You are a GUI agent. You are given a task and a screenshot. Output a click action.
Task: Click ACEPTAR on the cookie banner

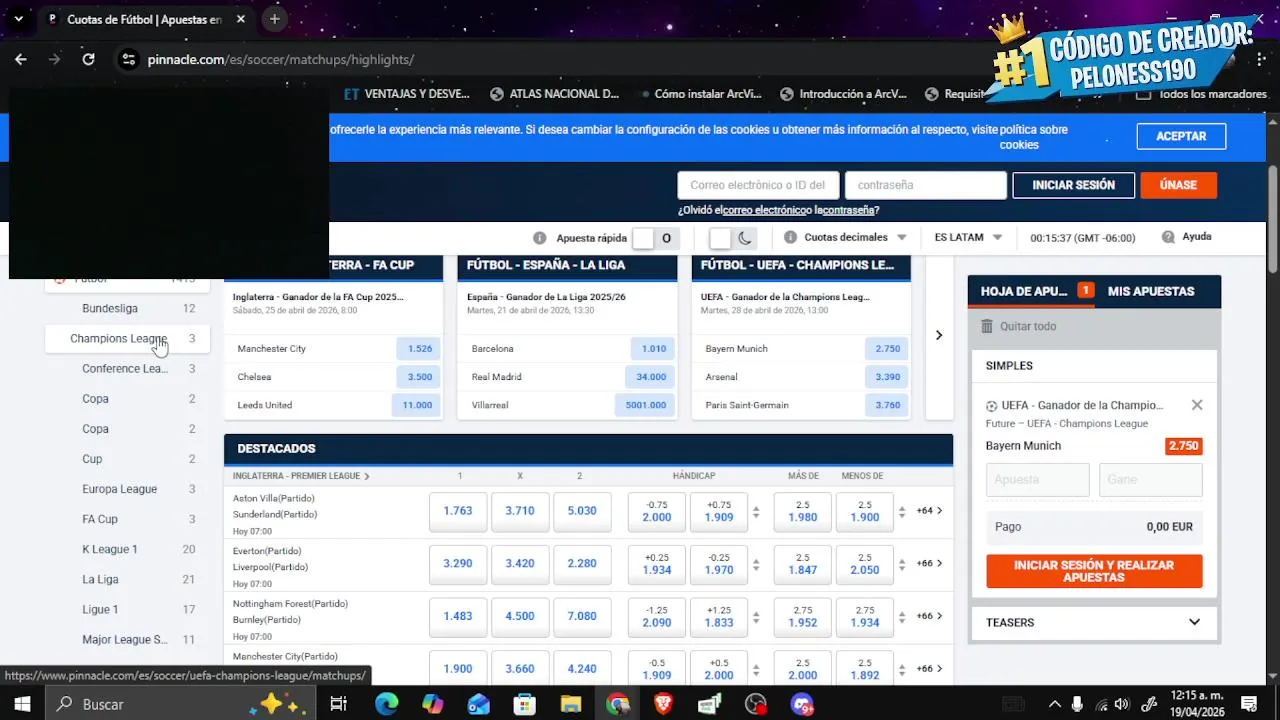coord(1181,136)
